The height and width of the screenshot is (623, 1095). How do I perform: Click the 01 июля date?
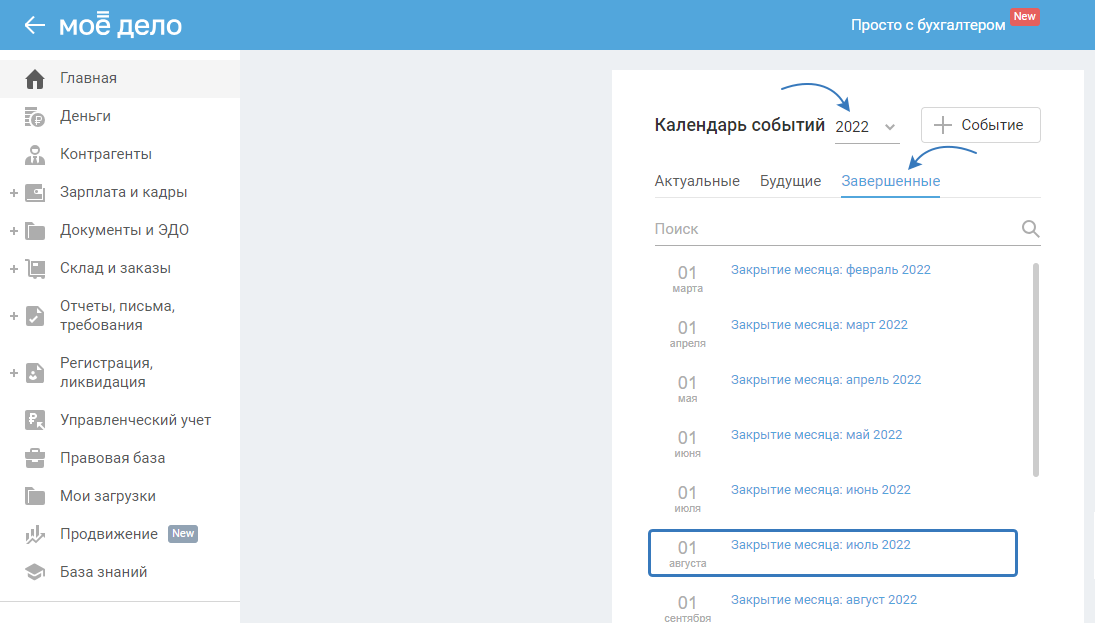(x=687, y=499)
